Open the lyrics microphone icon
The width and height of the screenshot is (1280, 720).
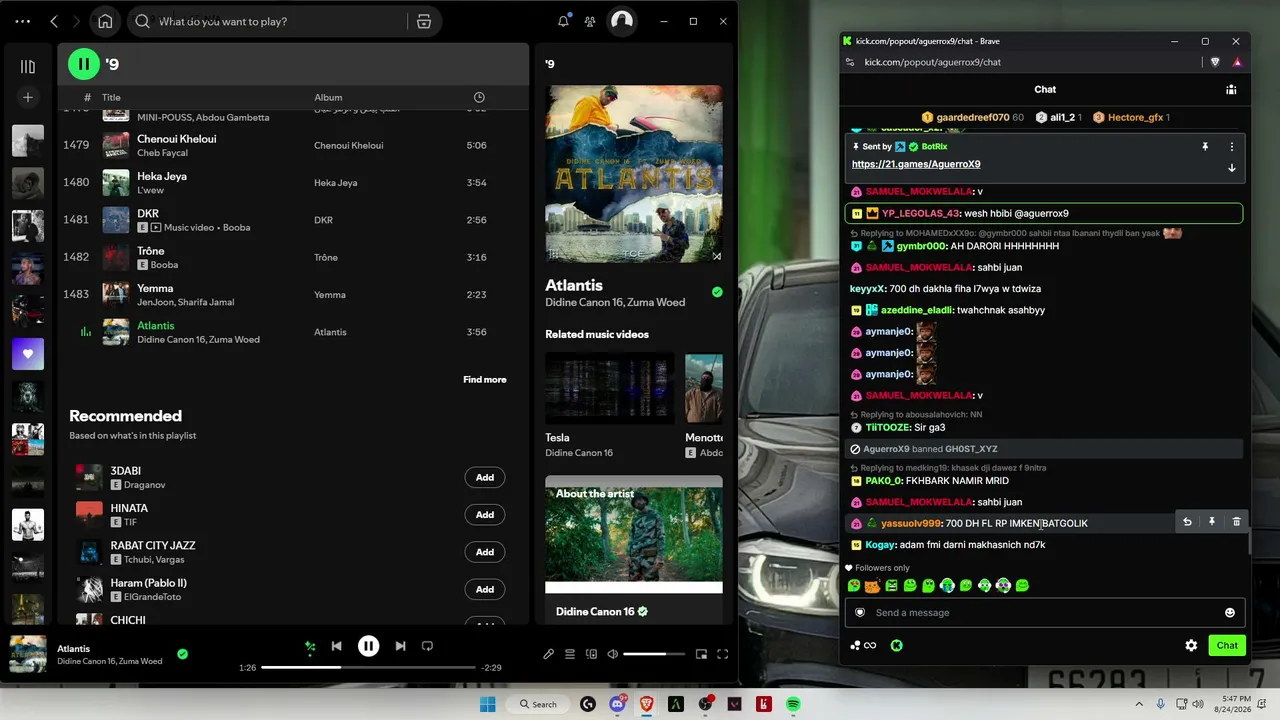coord(548,654)
